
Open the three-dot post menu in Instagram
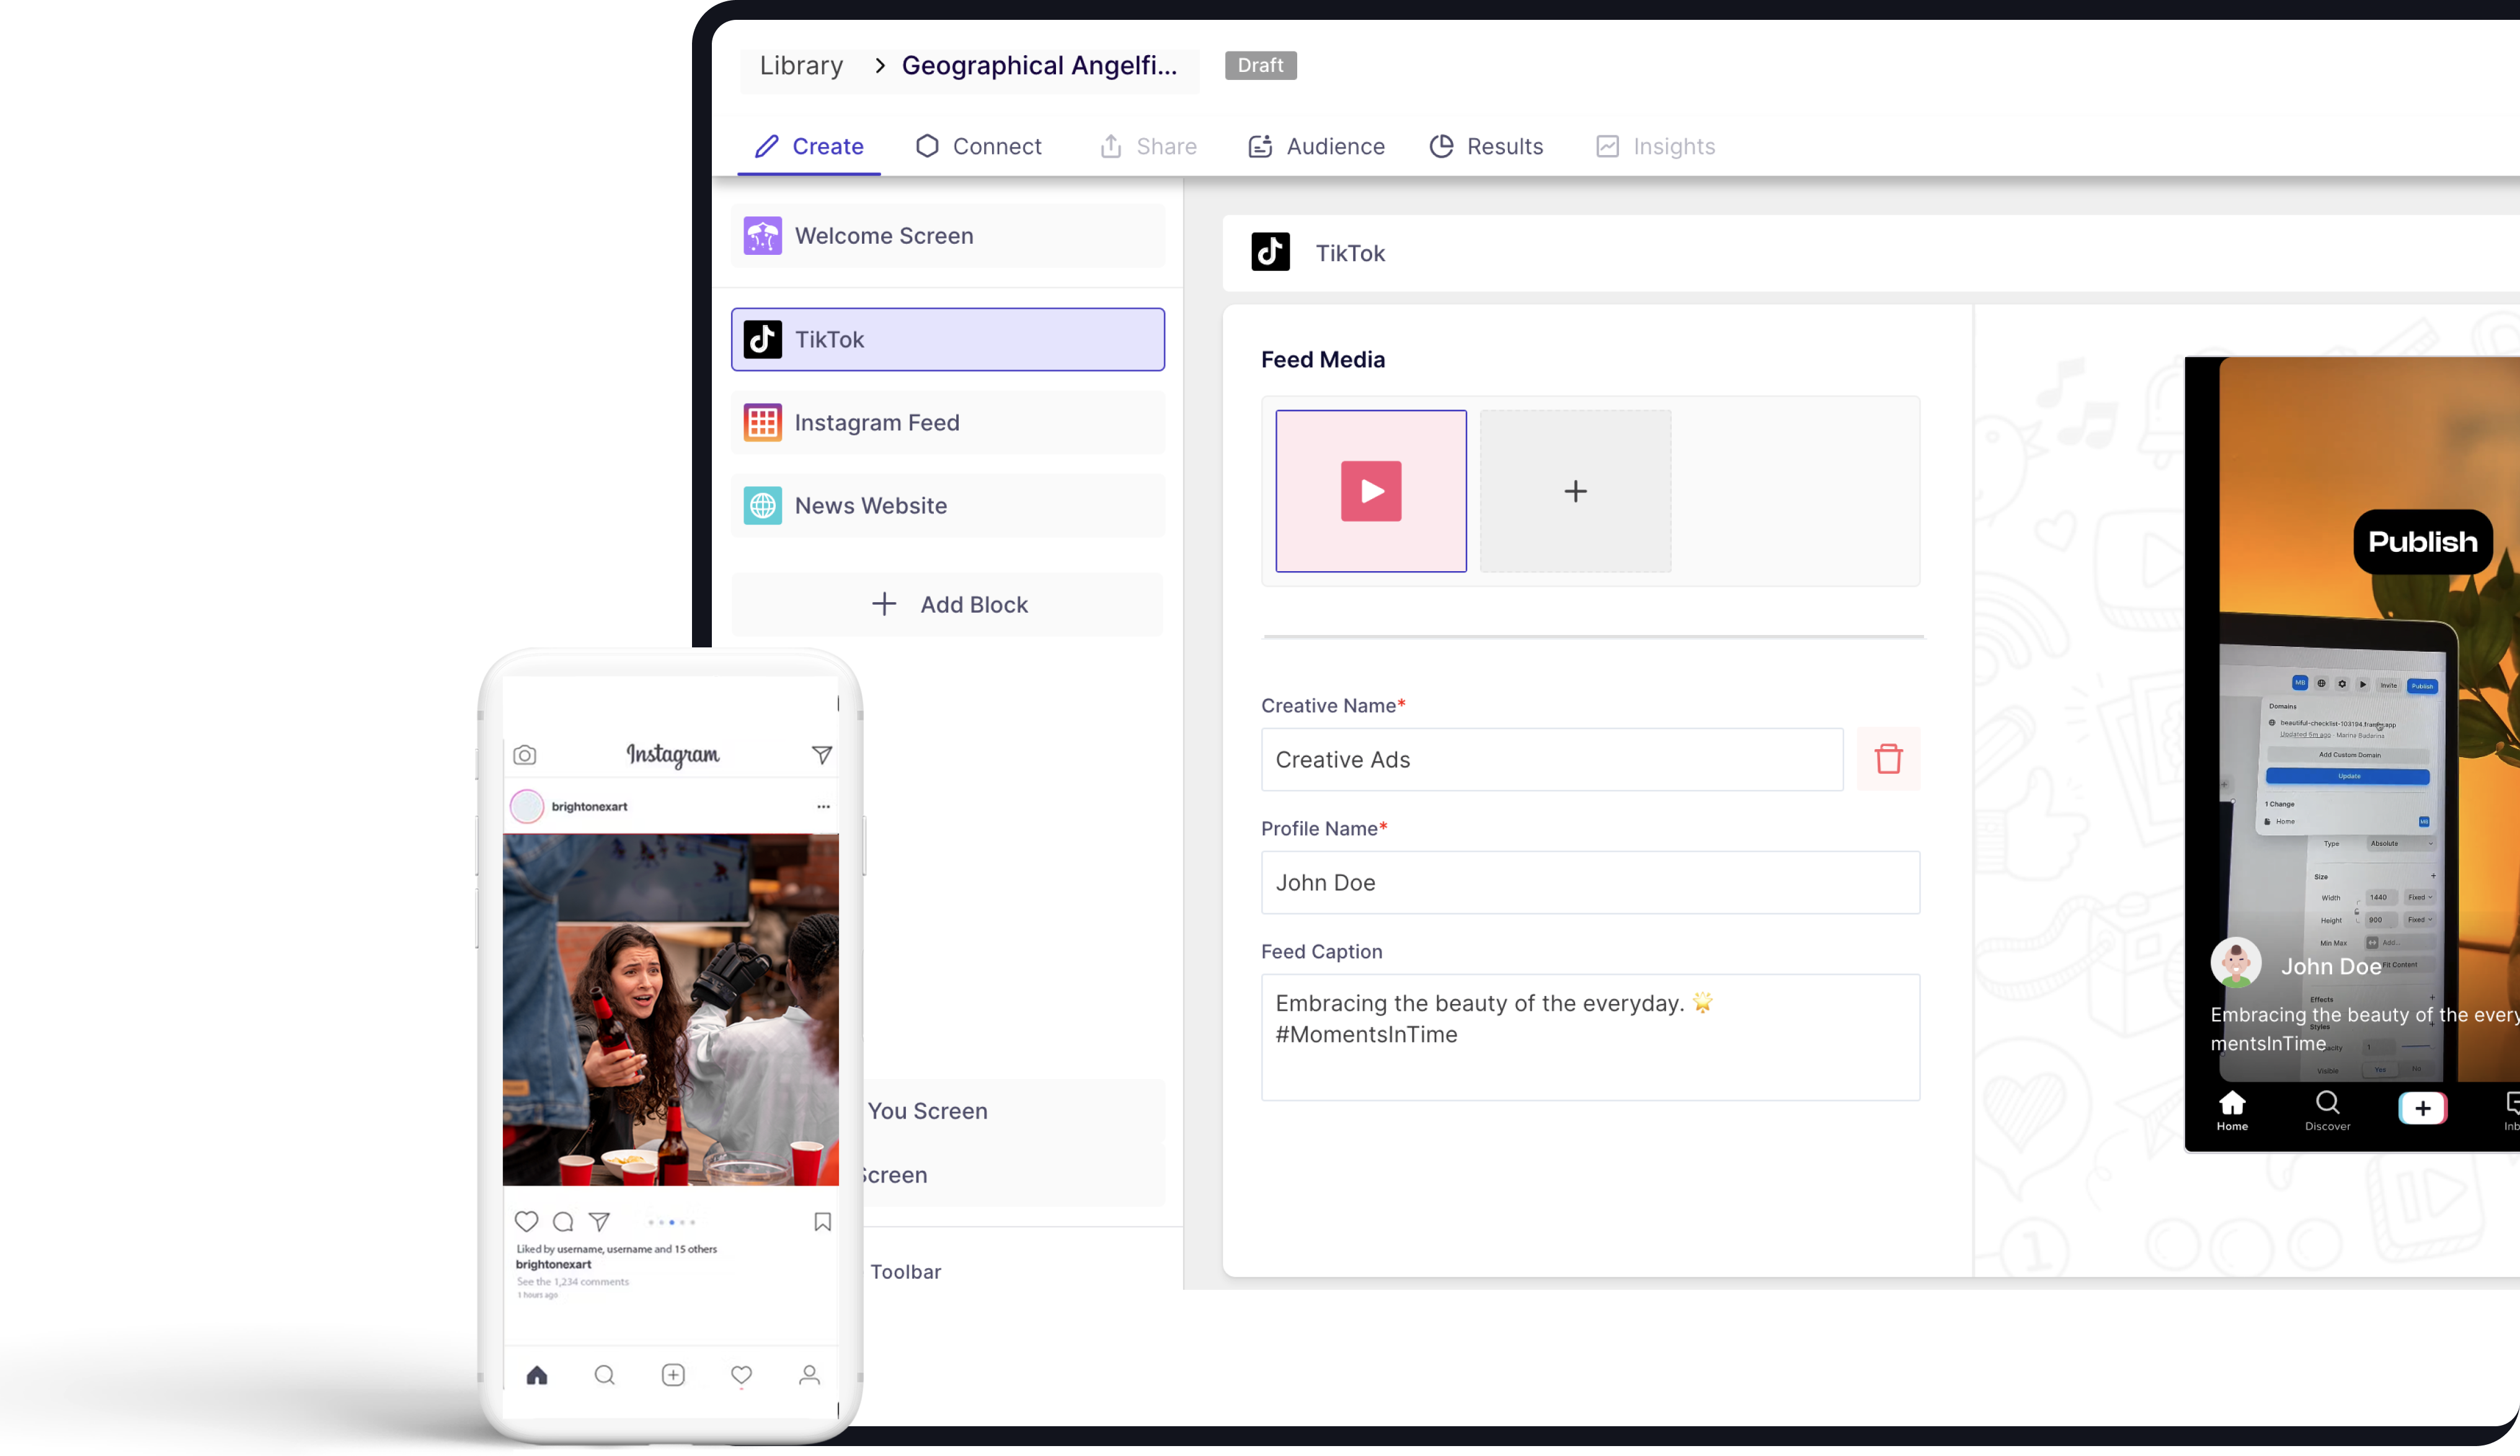tap(823, 806)
